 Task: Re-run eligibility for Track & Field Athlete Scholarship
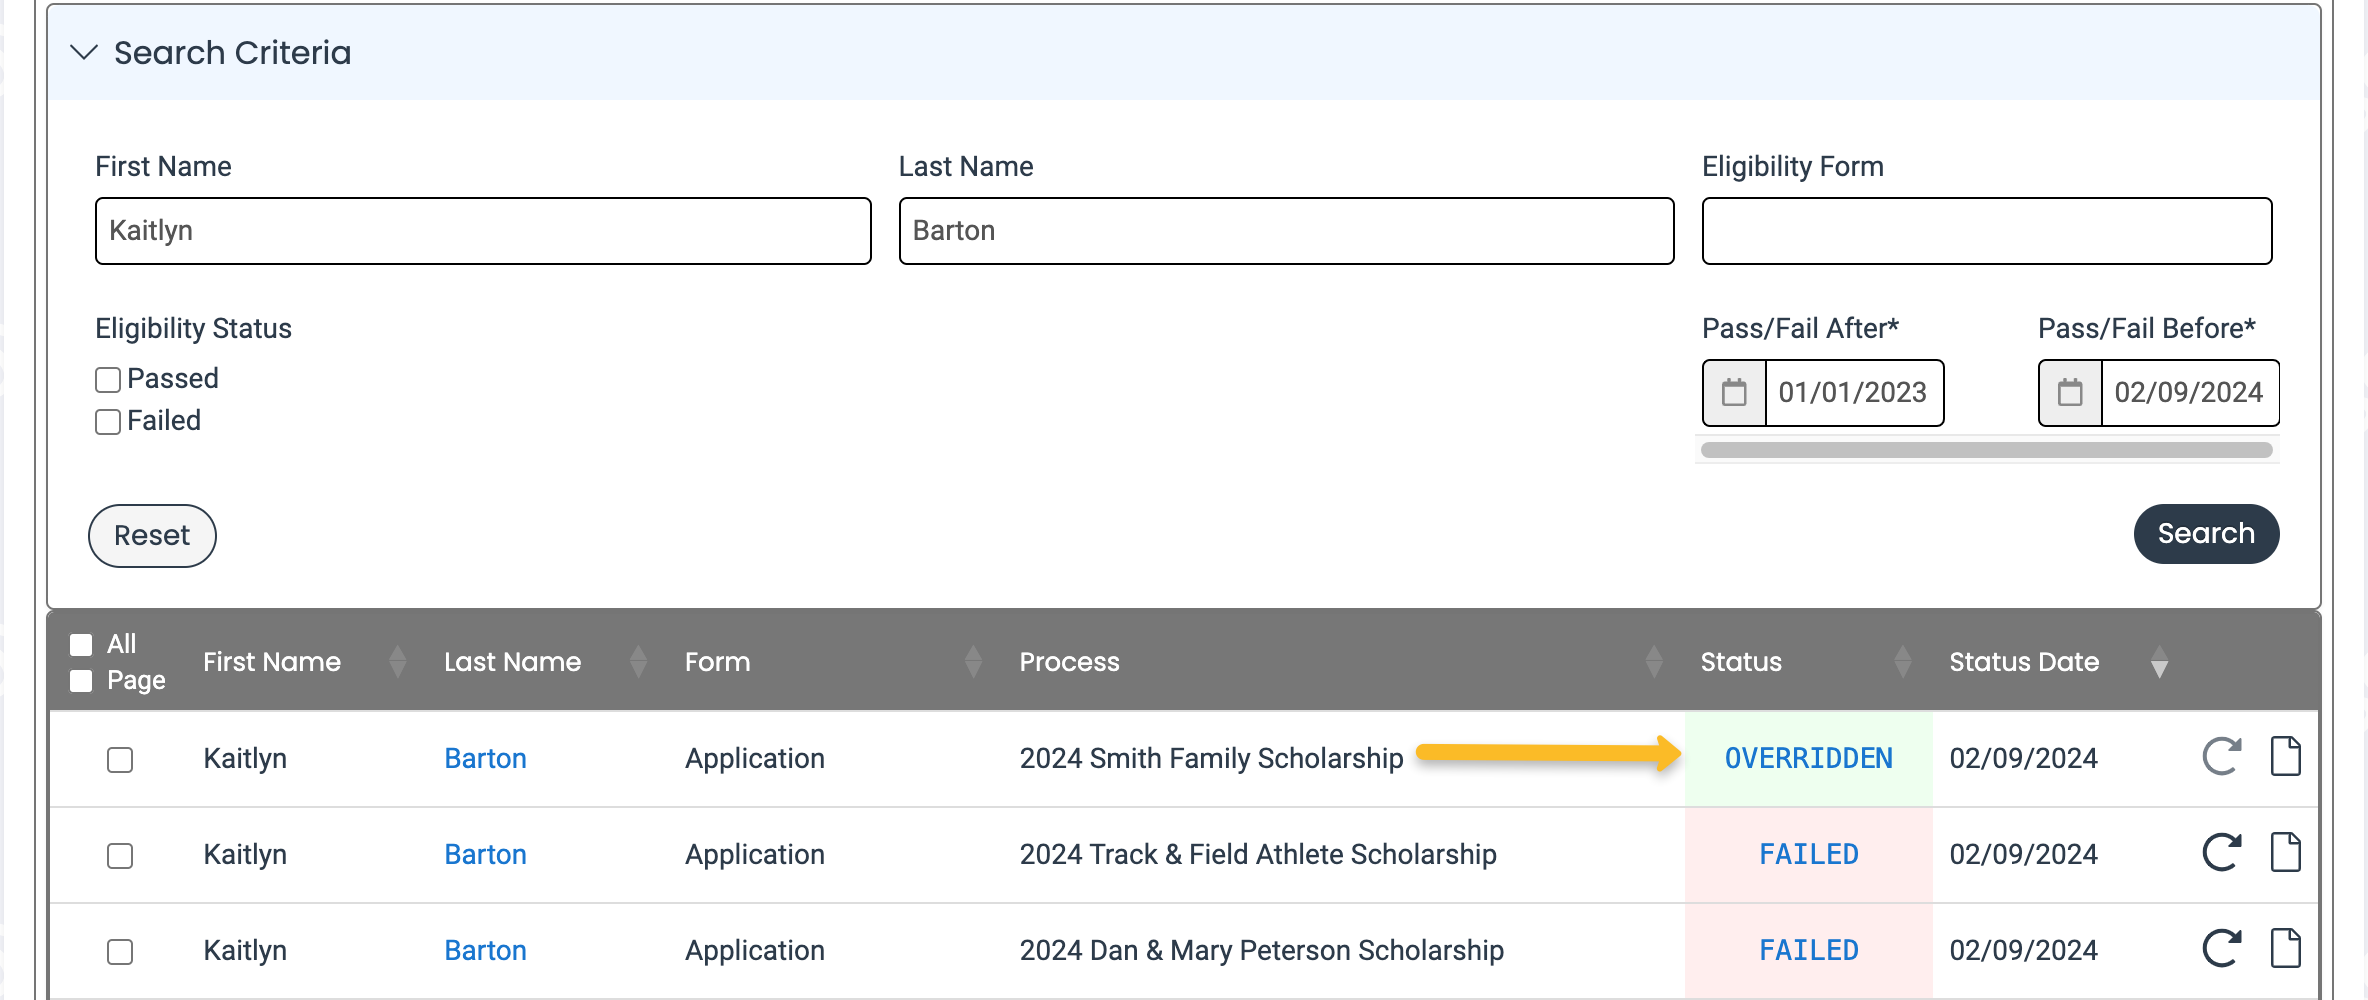click(x=2221, y=853)
